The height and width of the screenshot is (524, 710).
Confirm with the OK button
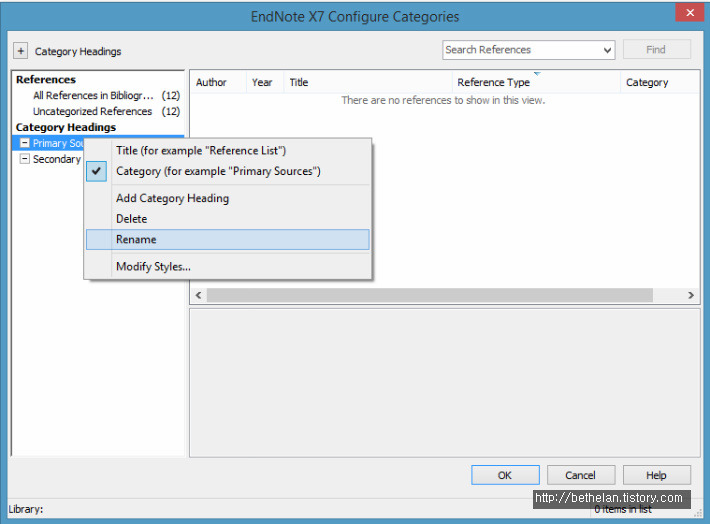coord(505,475)
